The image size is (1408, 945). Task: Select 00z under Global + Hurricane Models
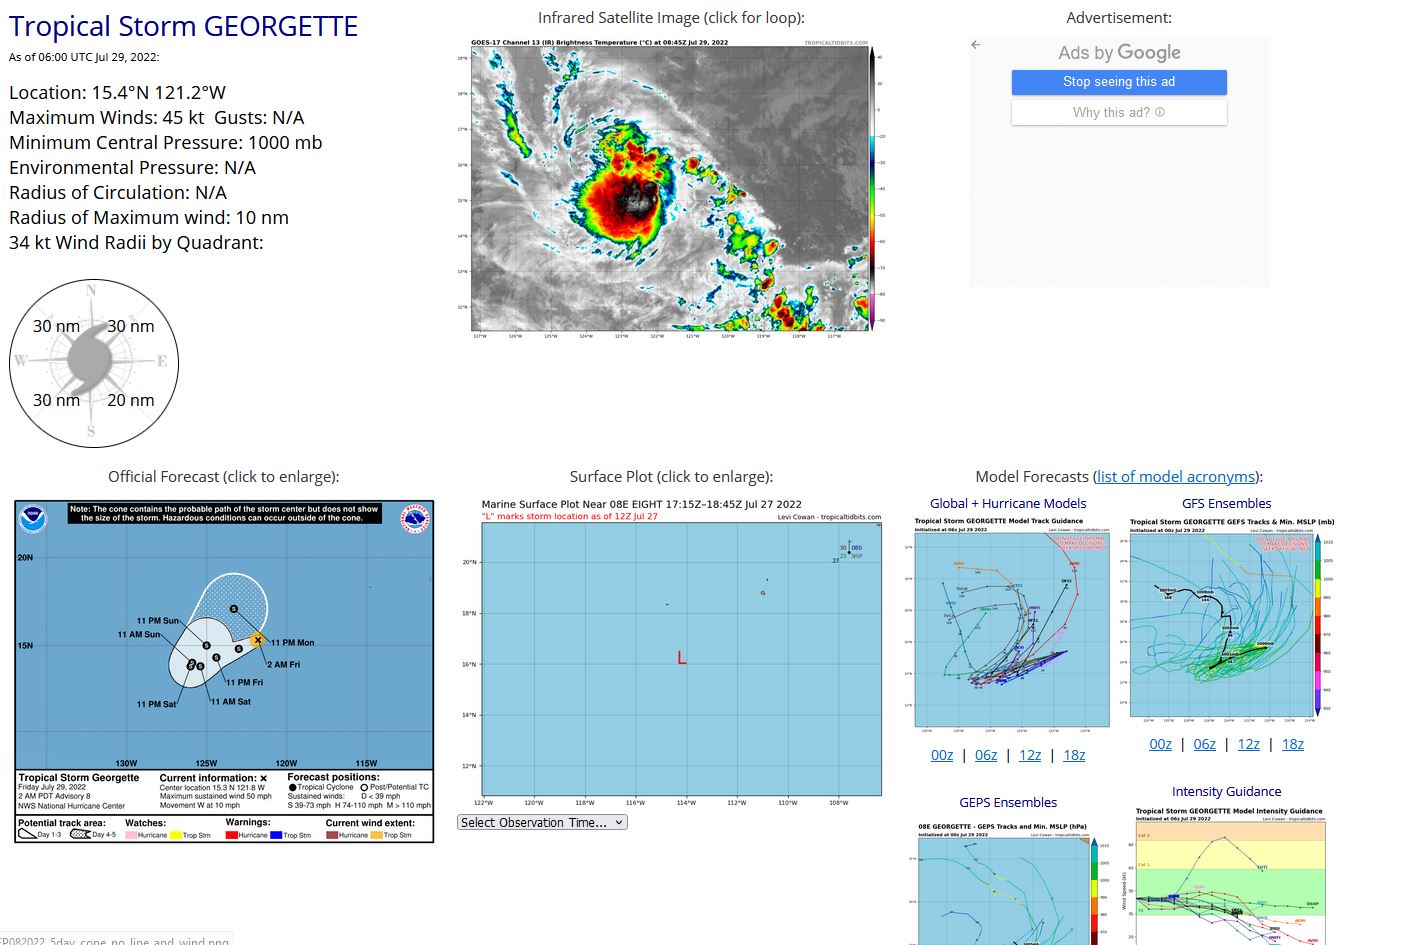coord(942,755)
